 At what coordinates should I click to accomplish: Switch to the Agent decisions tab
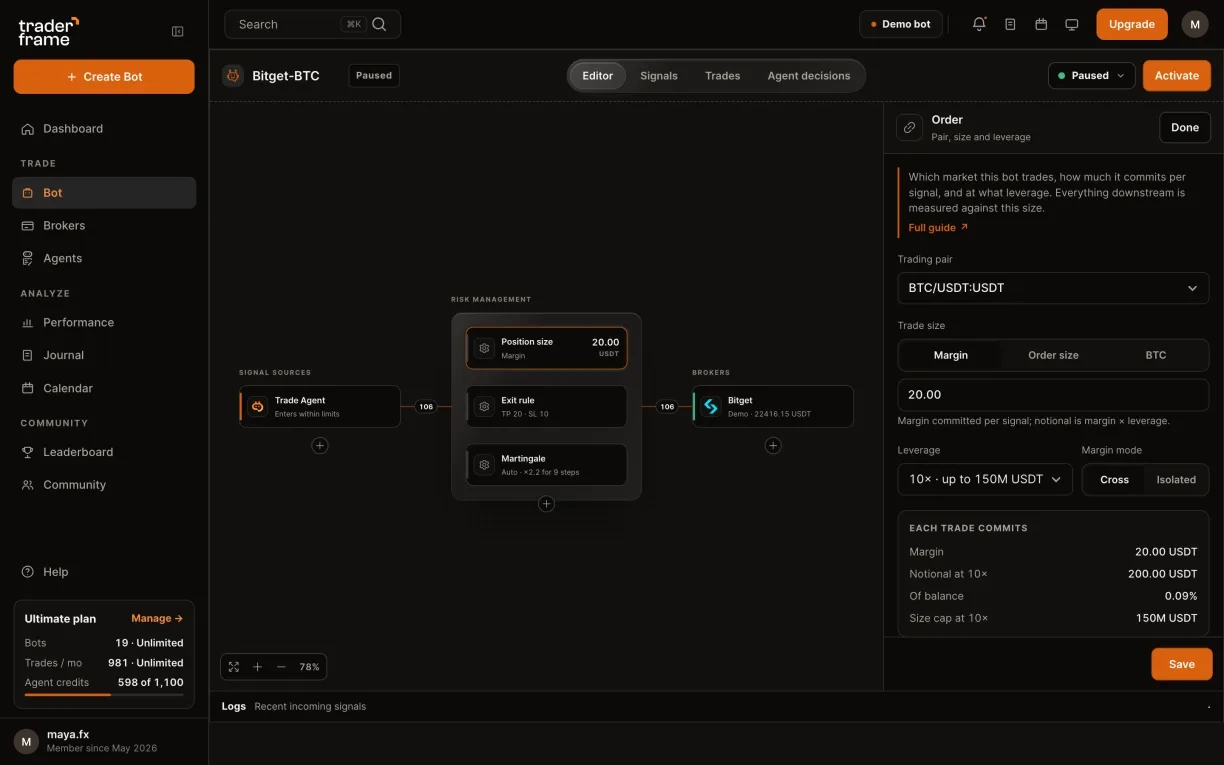pos(809,76)
